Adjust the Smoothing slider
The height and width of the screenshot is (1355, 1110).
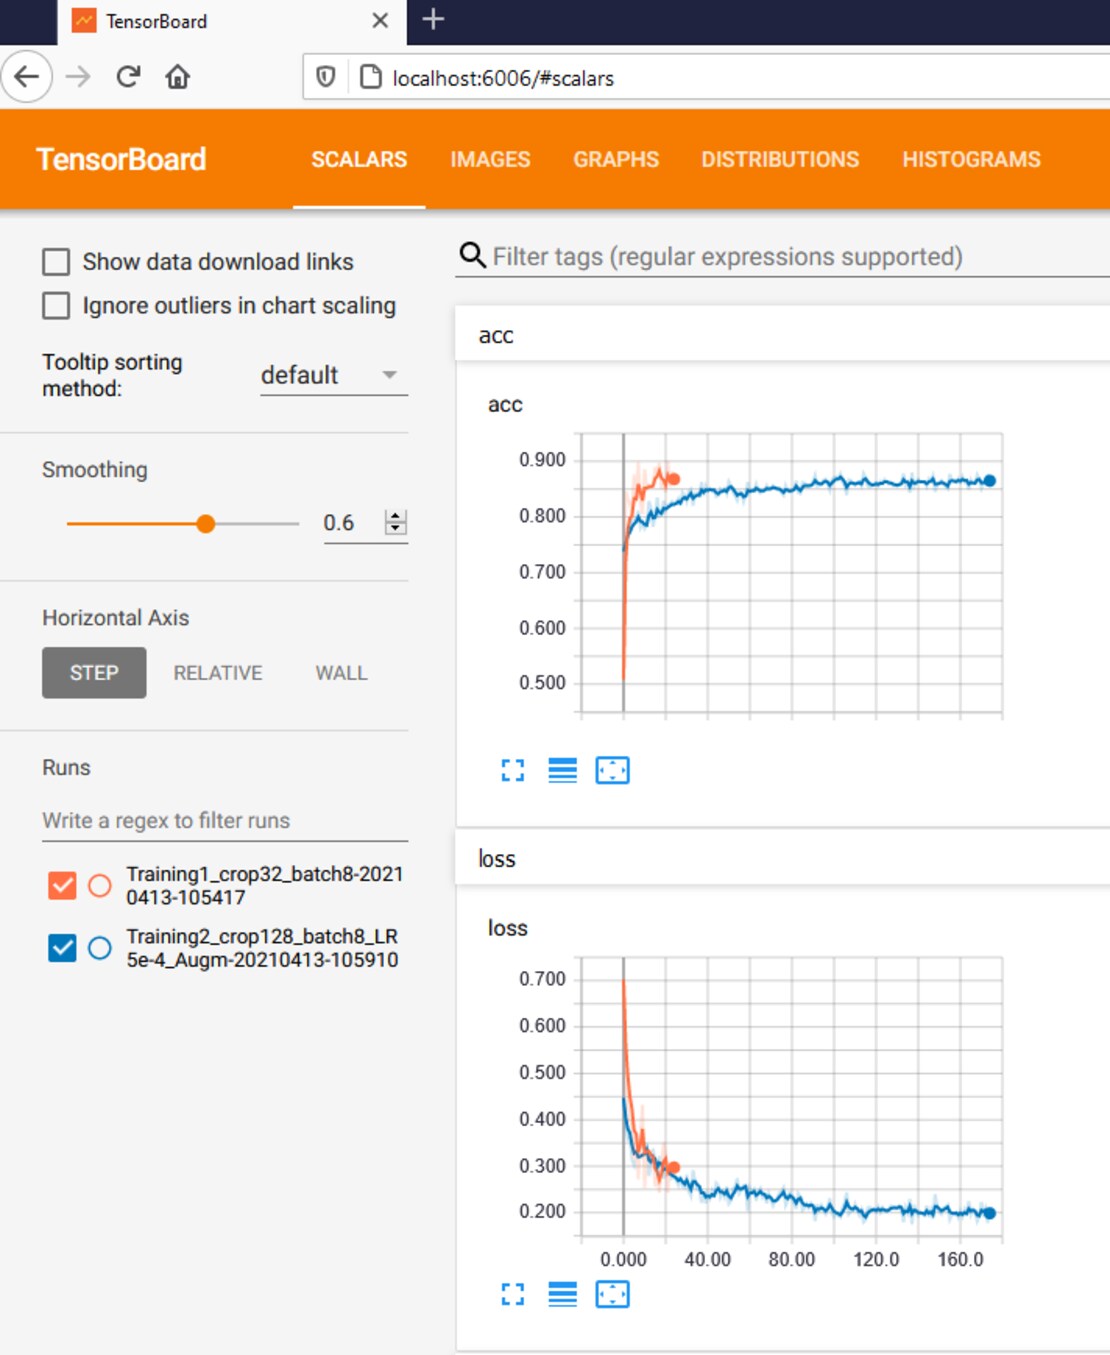[205, 523]
